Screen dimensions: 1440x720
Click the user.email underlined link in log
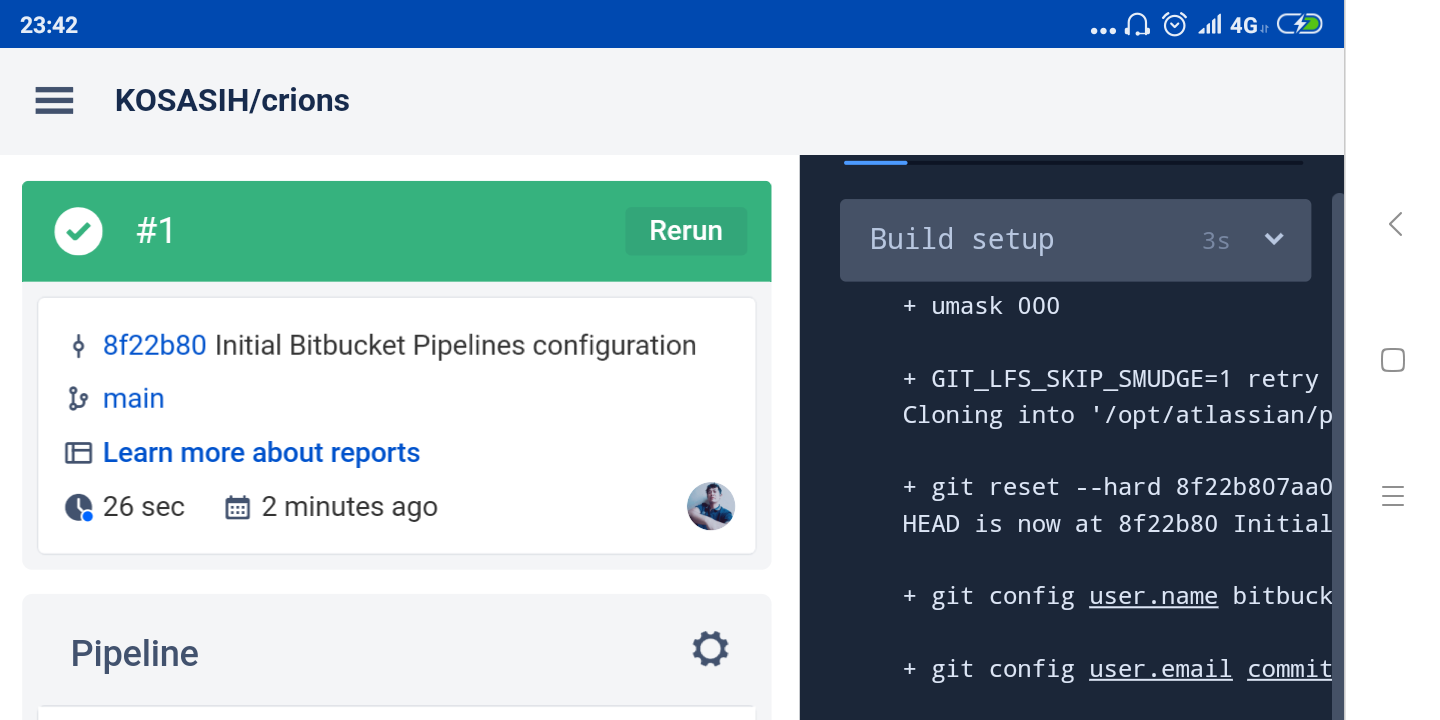[1160, 669]
